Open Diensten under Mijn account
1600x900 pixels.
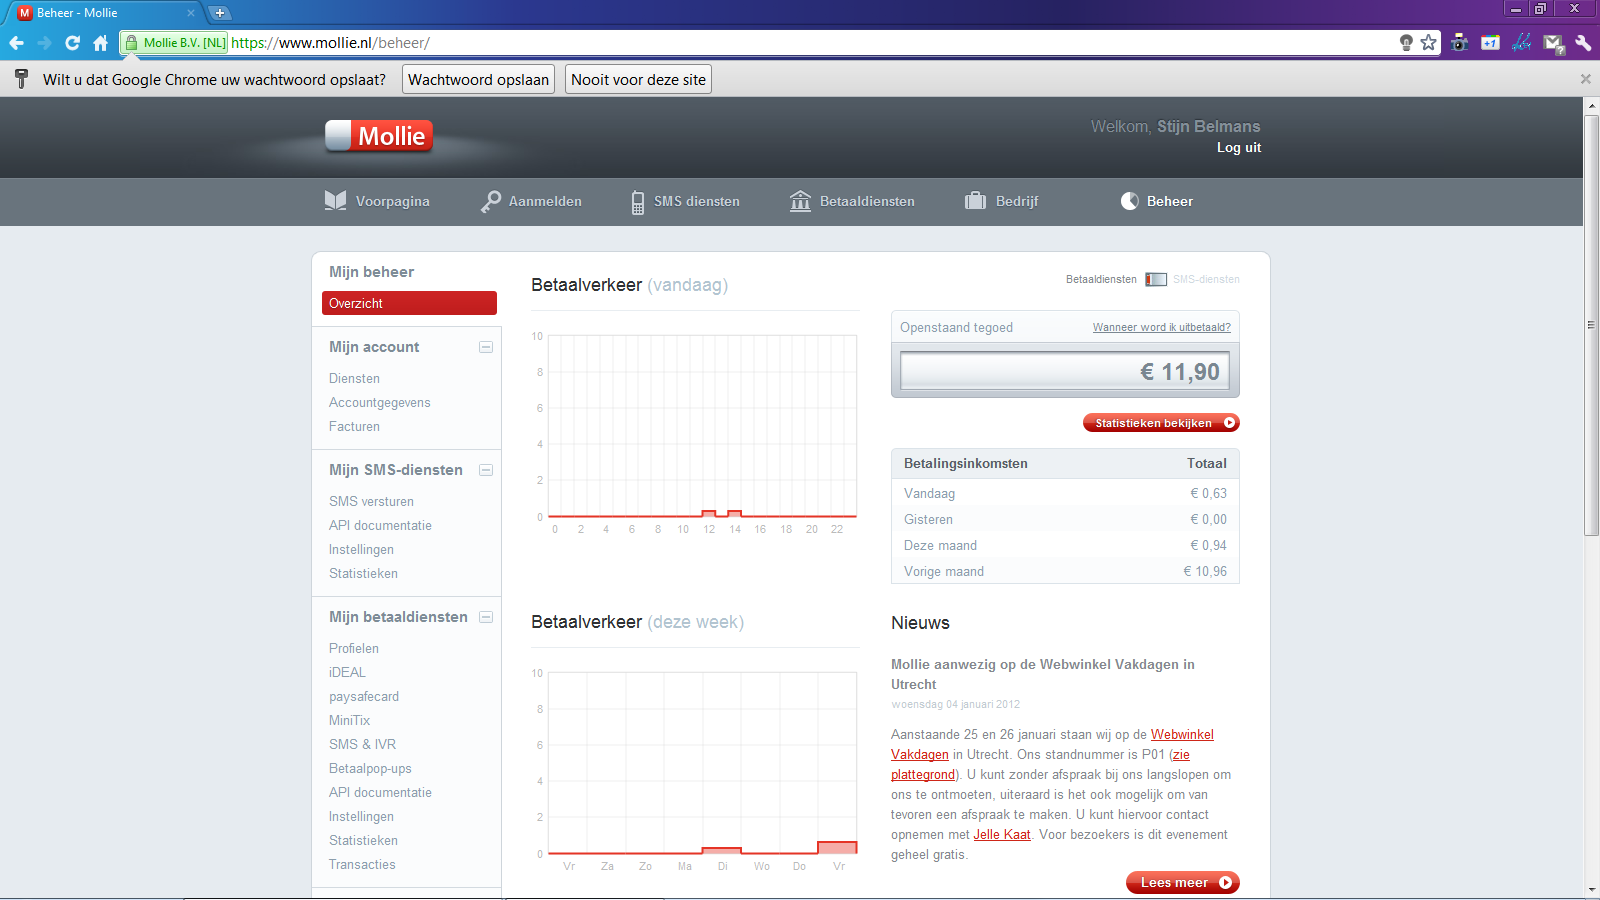[x=354, y=379]
